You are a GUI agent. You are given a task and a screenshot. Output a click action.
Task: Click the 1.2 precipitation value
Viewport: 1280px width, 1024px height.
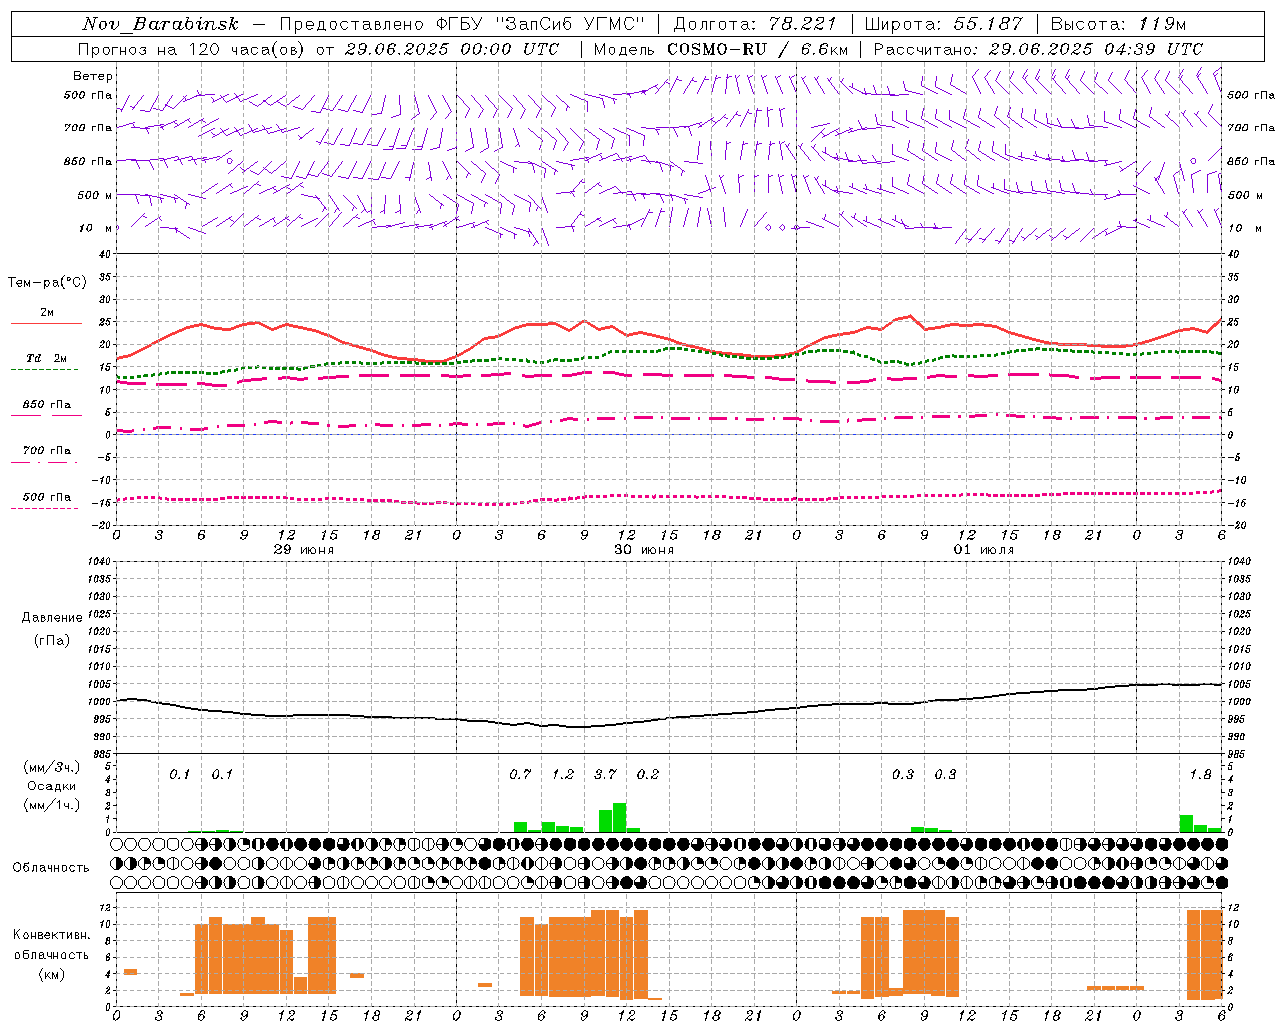(563, 774)
